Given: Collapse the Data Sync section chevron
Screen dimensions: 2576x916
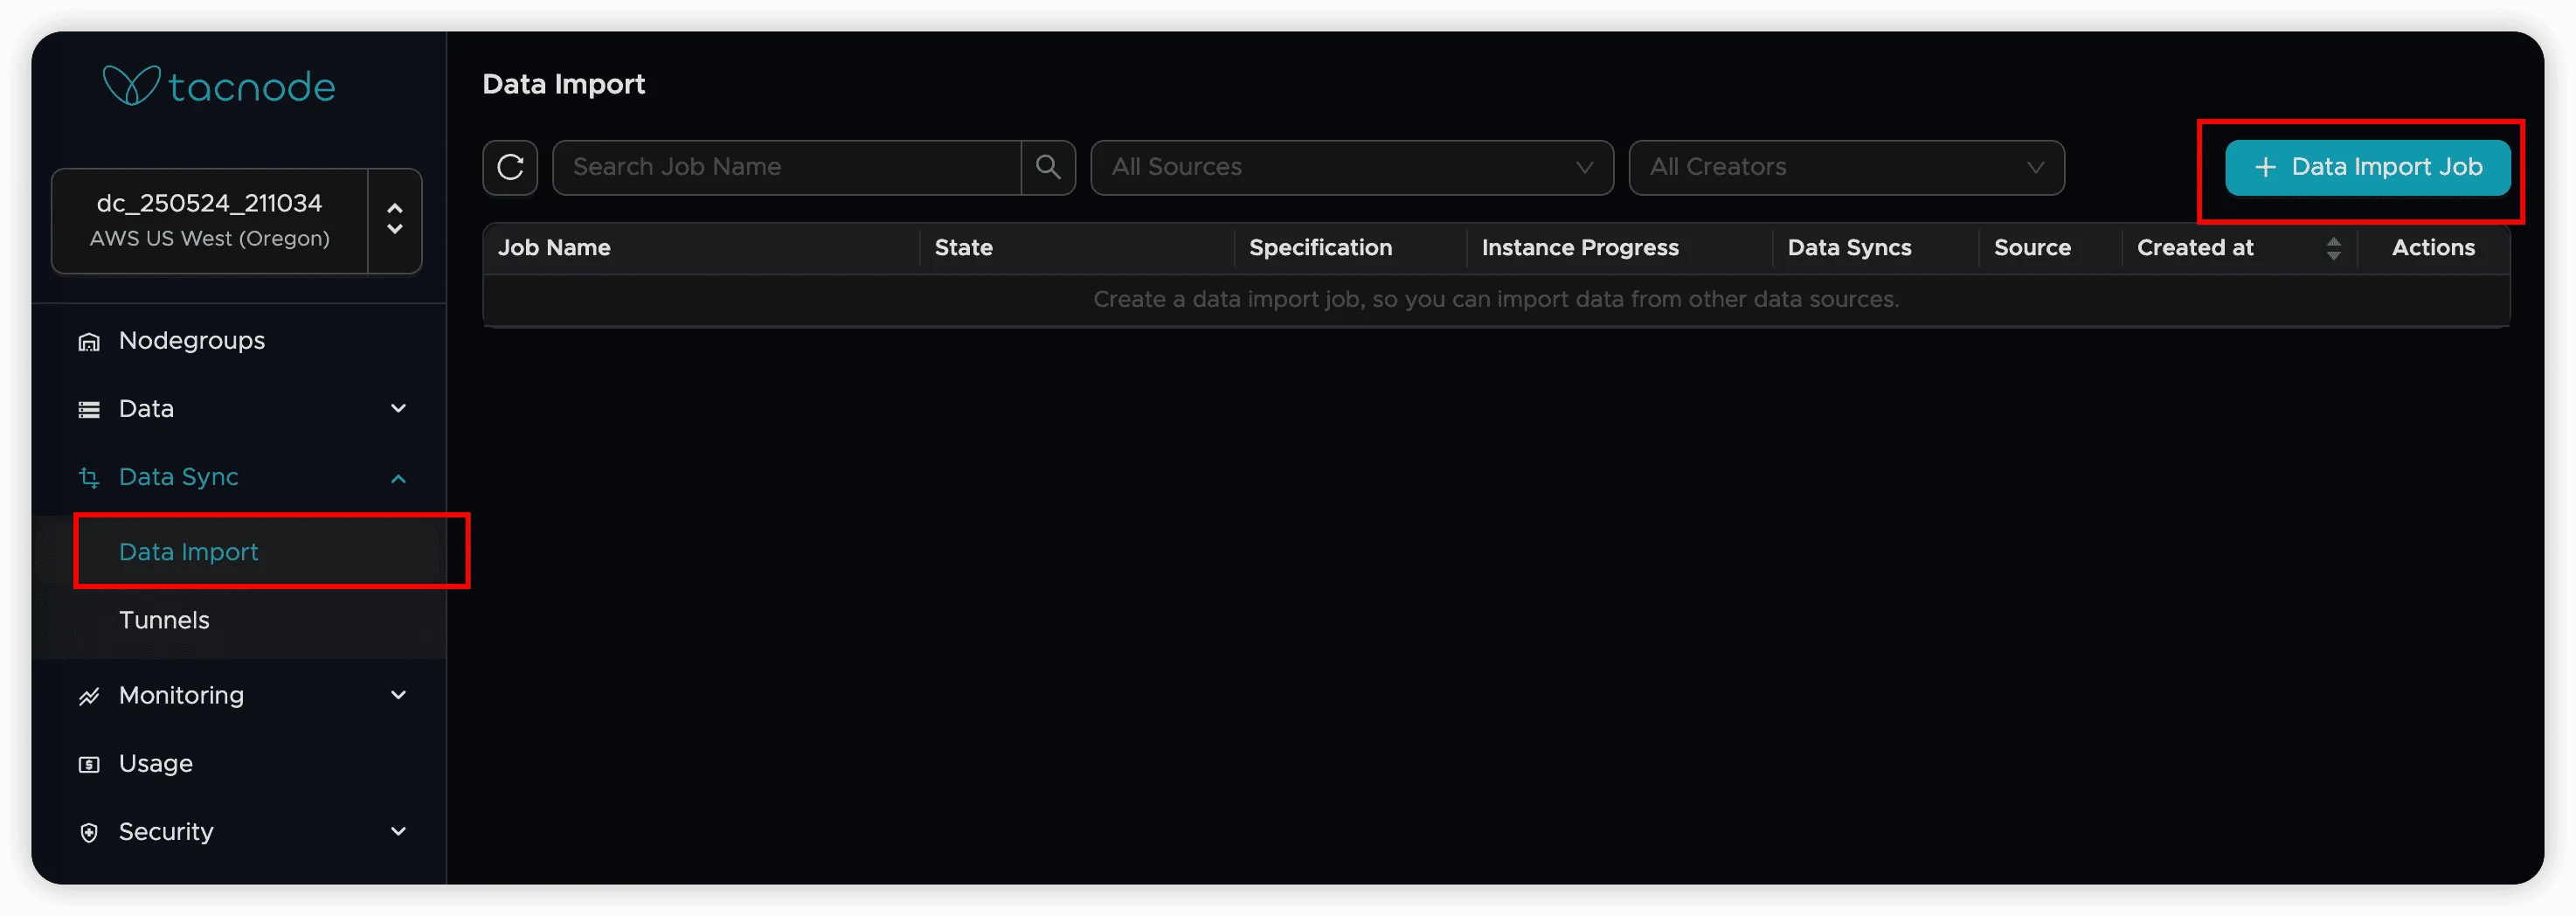Looking at the screenshot, I should tap(398, 478).
